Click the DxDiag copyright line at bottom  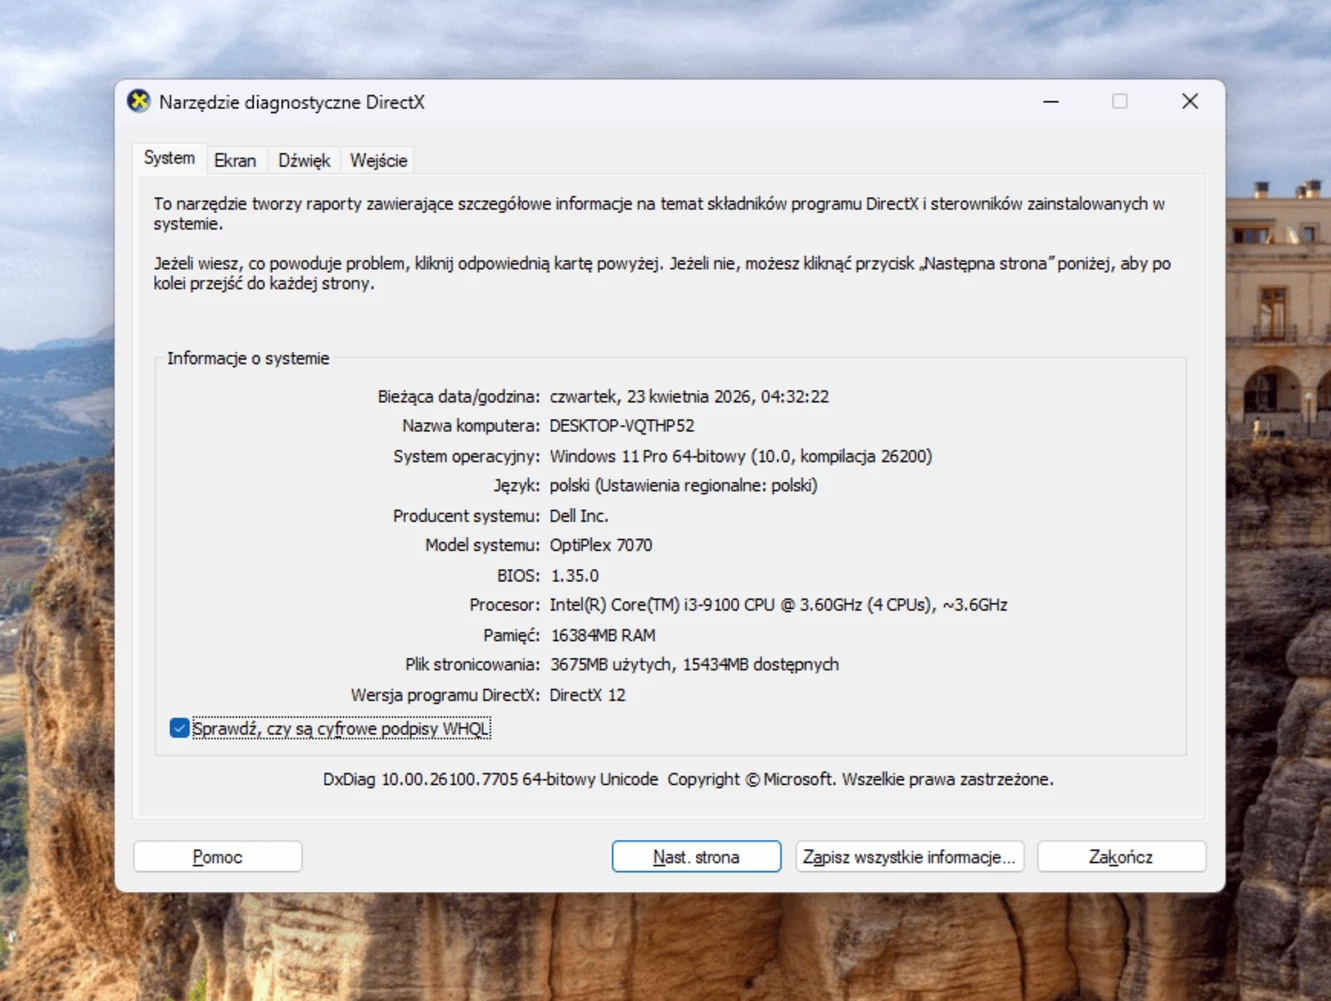click(688, 779)
